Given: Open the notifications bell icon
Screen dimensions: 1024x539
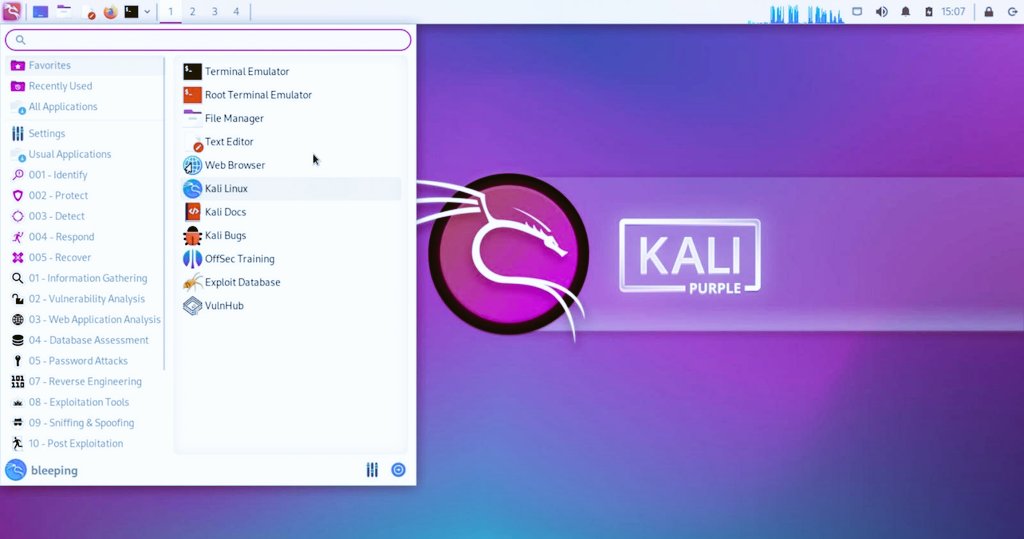Looking at the screenshot, I should 905,12.
